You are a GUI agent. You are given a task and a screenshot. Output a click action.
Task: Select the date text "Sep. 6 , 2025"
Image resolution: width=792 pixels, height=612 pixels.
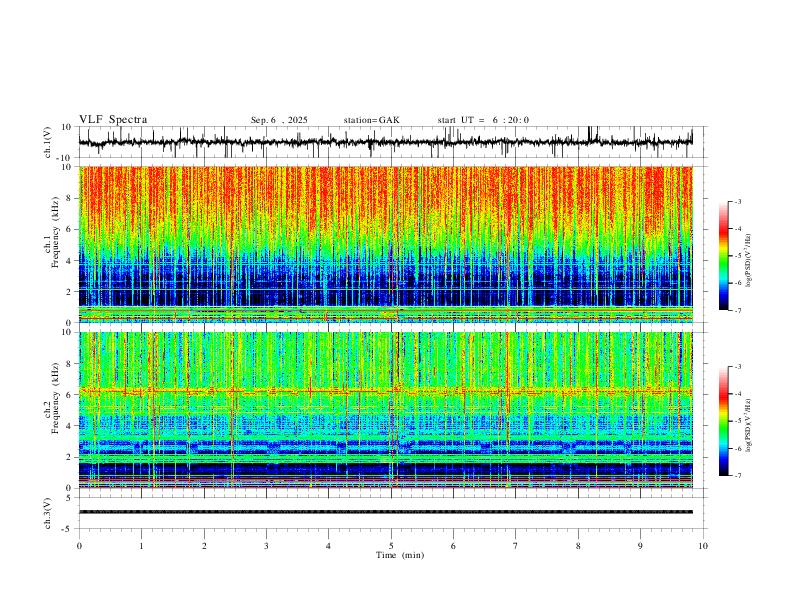tap(279, 120)
